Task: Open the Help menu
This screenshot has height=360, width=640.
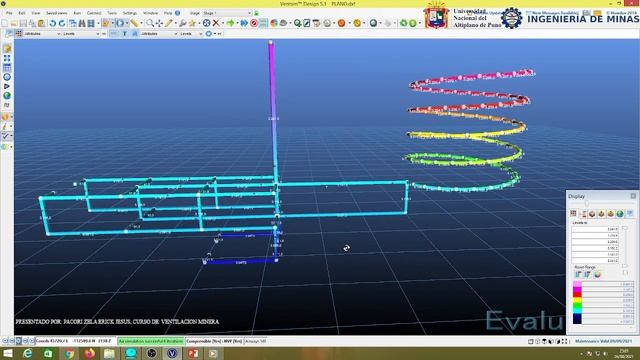Action: click(168, 13)
